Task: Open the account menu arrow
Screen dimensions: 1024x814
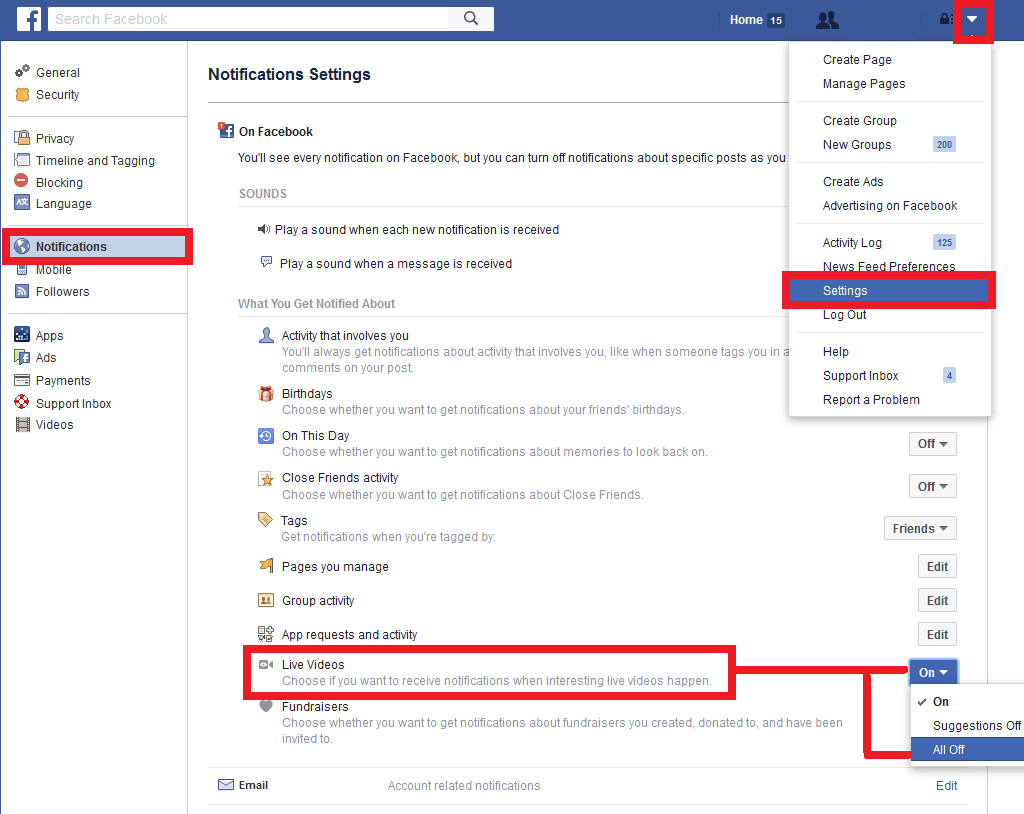Action: pos(972,19)
